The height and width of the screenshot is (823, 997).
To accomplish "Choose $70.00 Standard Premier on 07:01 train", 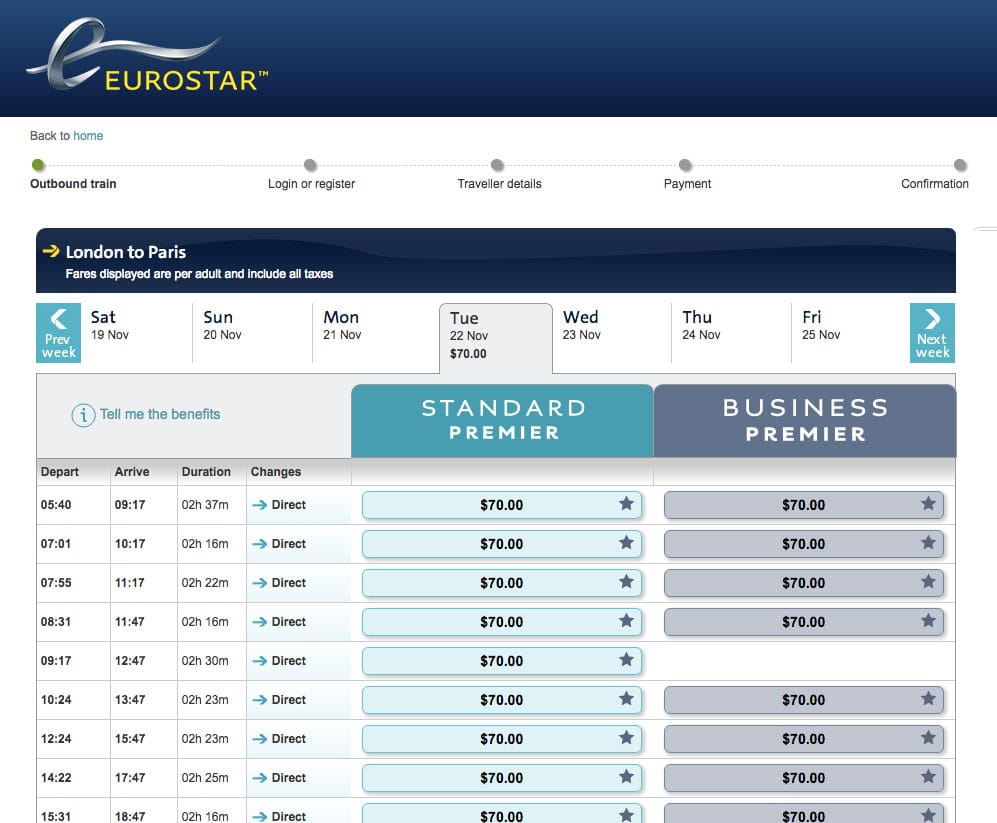I will click(502, 544).
